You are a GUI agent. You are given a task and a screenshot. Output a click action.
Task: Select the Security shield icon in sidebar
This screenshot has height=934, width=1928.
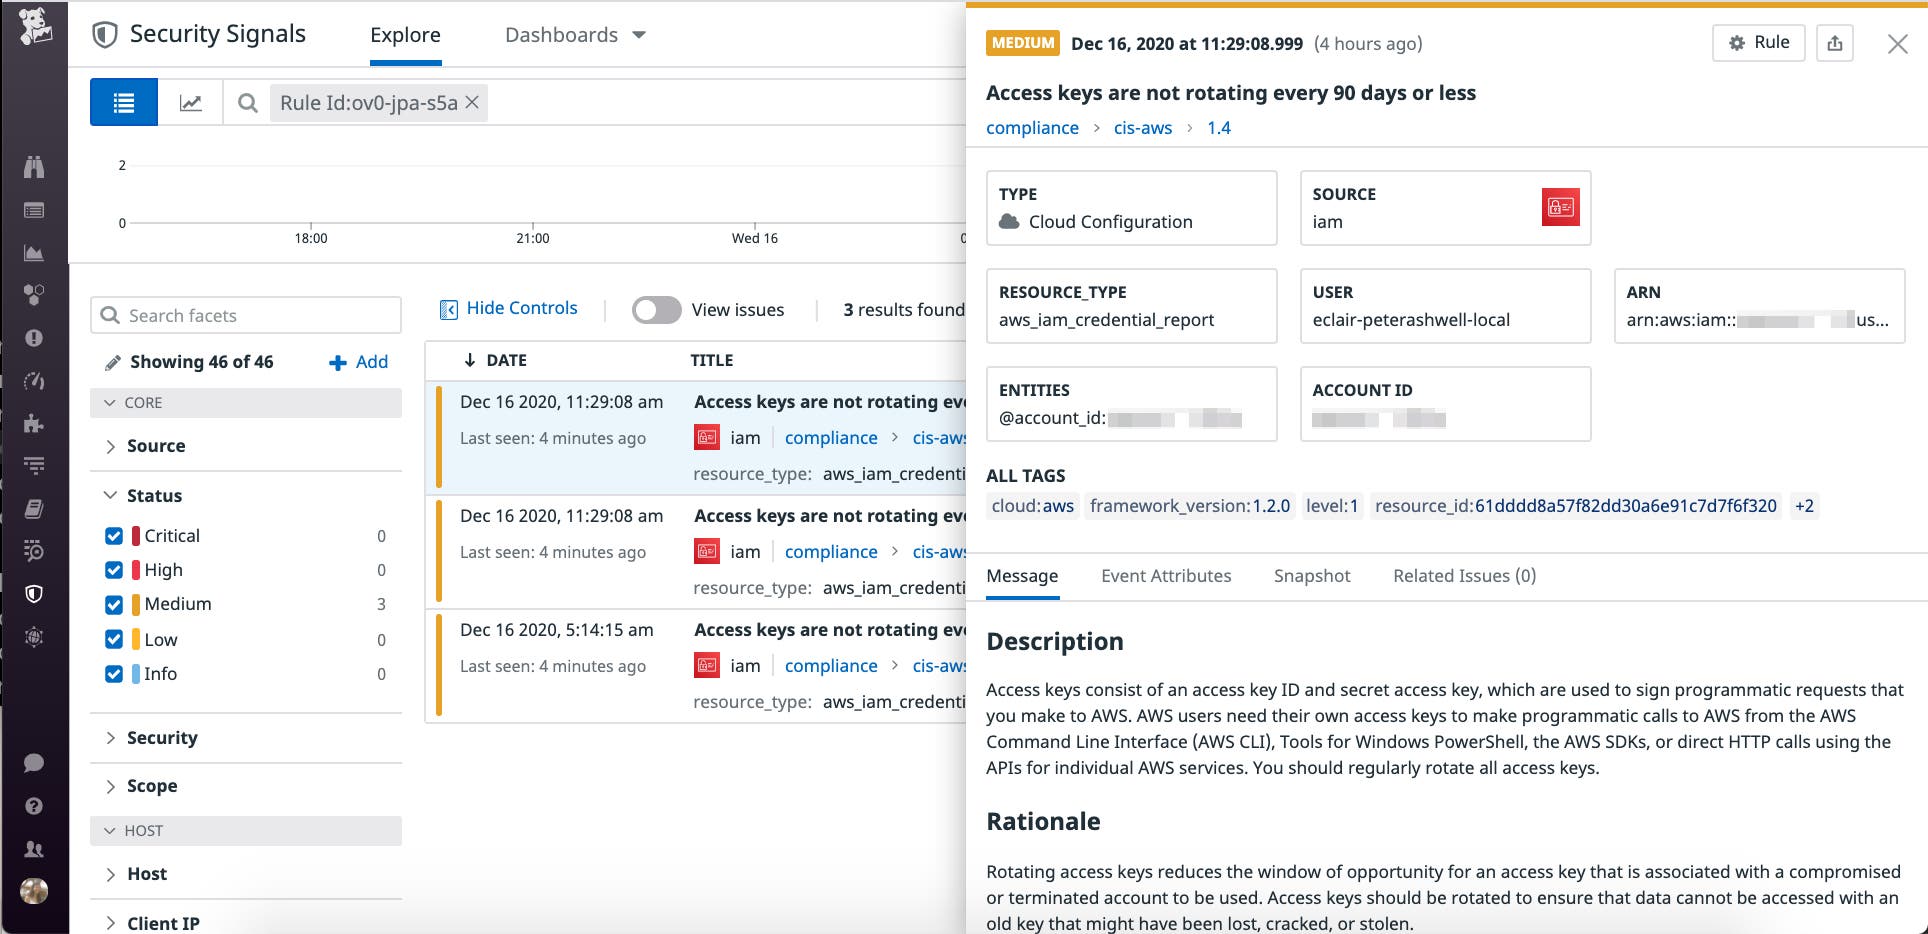34,593
